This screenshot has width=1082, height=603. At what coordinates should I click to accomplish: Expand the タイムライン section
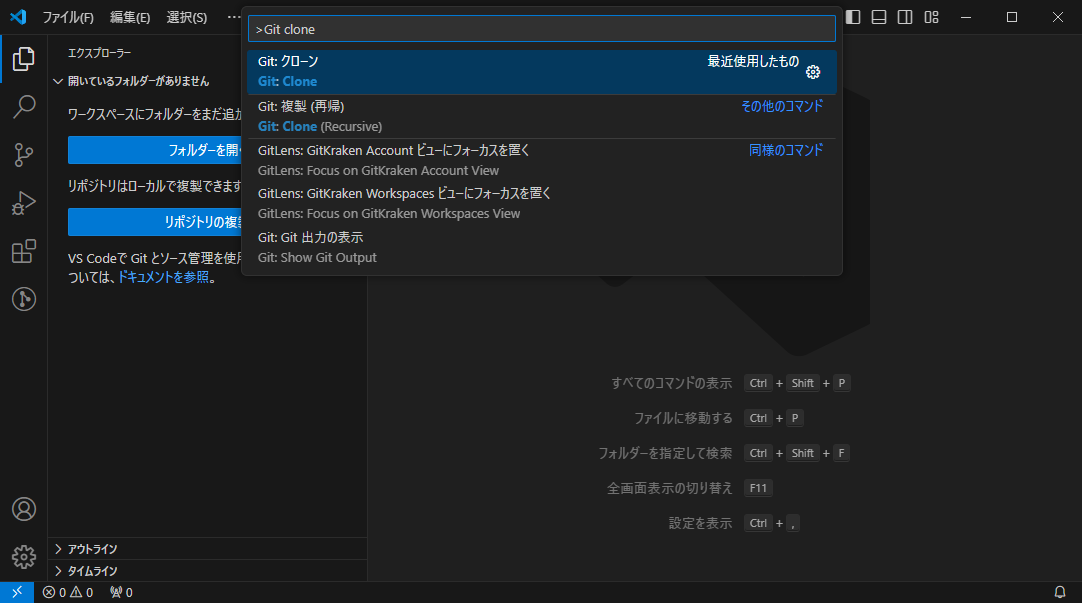207,571
